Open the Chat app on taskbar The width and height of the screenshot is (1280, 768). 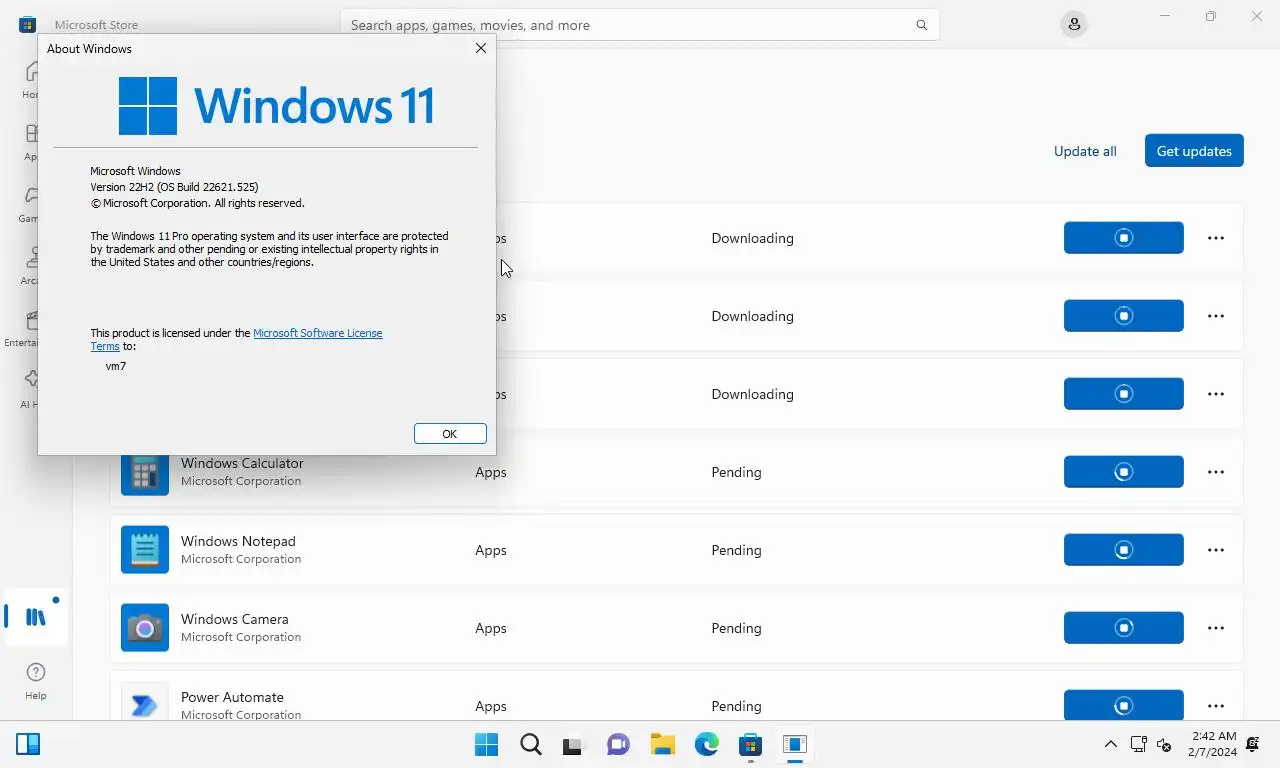pos(618,744)
